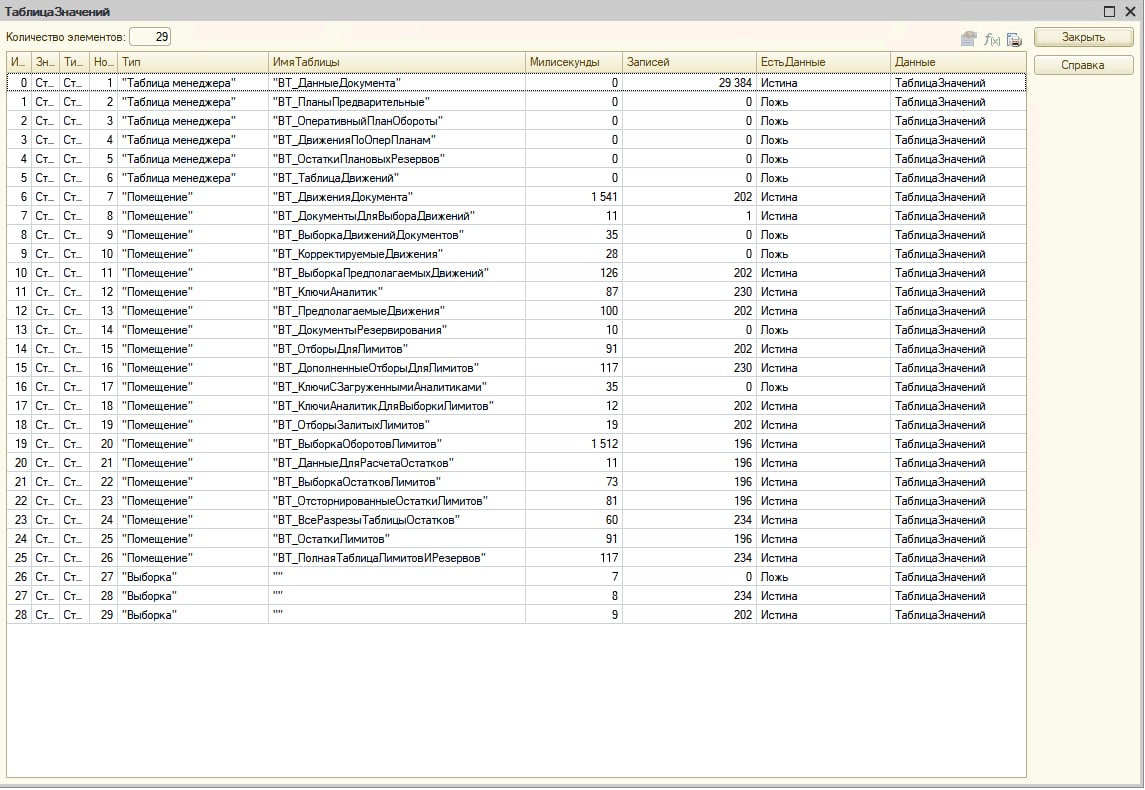The height and width of the screenshot is (790, 1145).
Task: Select "ВТ_ДвиженияПоОперПланам" cell
Action: pyautogui.click(x=397, y=140)
